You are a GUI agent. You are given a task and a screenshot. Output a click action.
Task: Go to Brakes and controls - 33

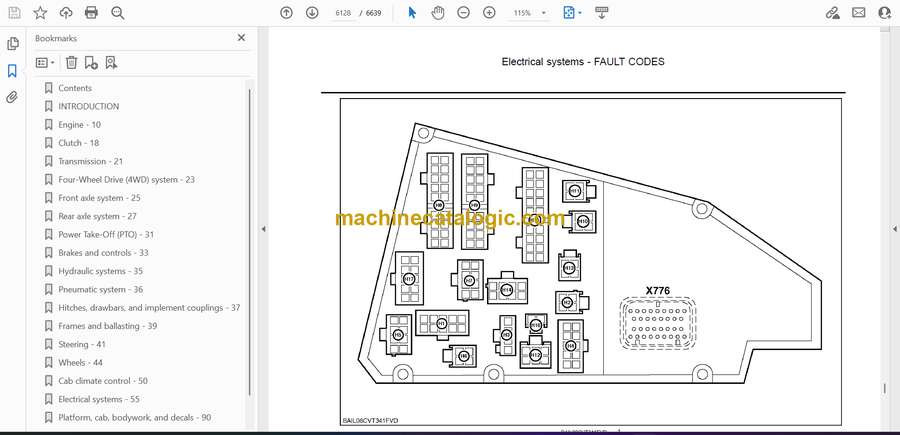point(103,253)
